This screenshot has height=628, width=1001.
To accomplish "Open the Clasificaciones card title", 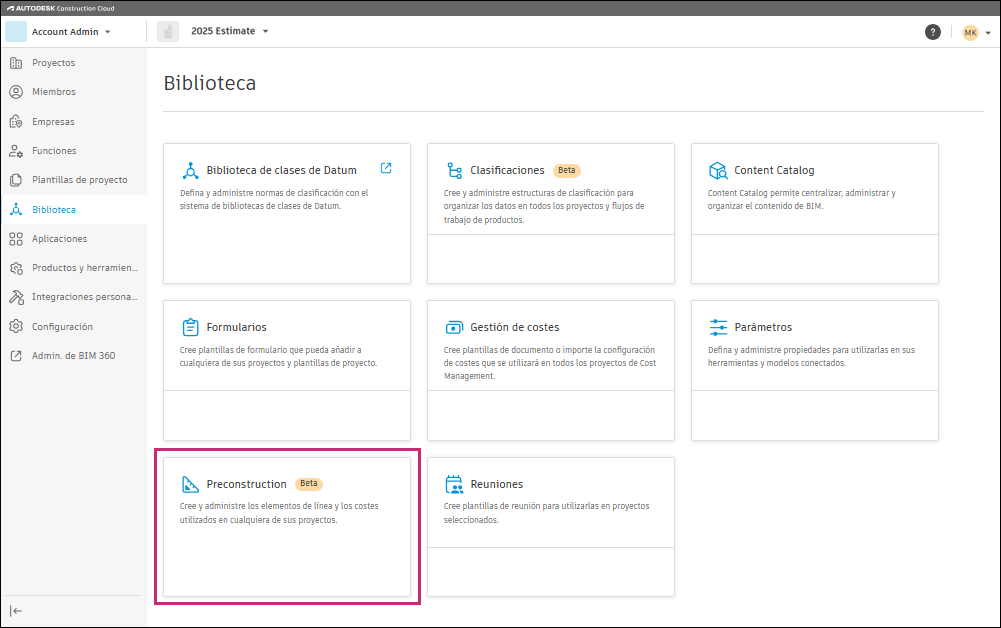I will 508,170.
